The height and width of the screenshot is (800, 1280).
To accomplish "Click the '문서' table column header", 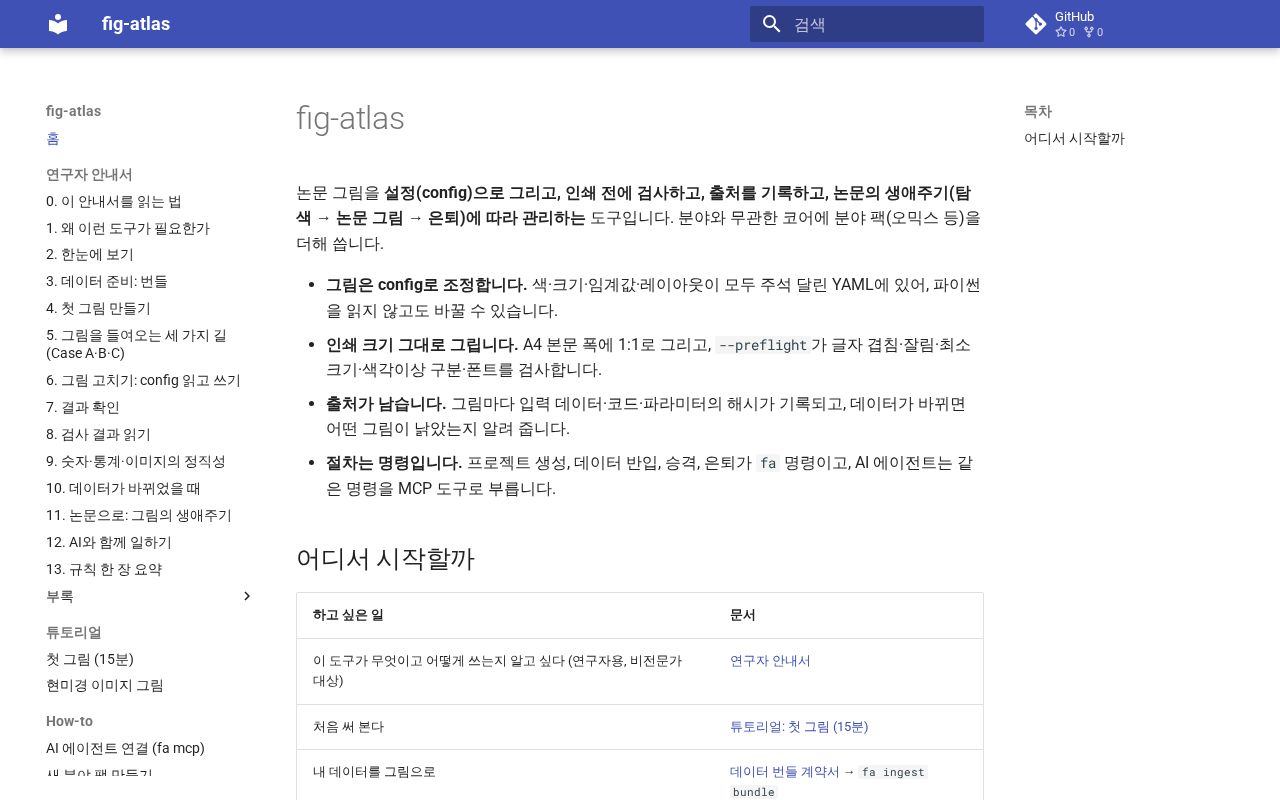I will click(742, 615).
